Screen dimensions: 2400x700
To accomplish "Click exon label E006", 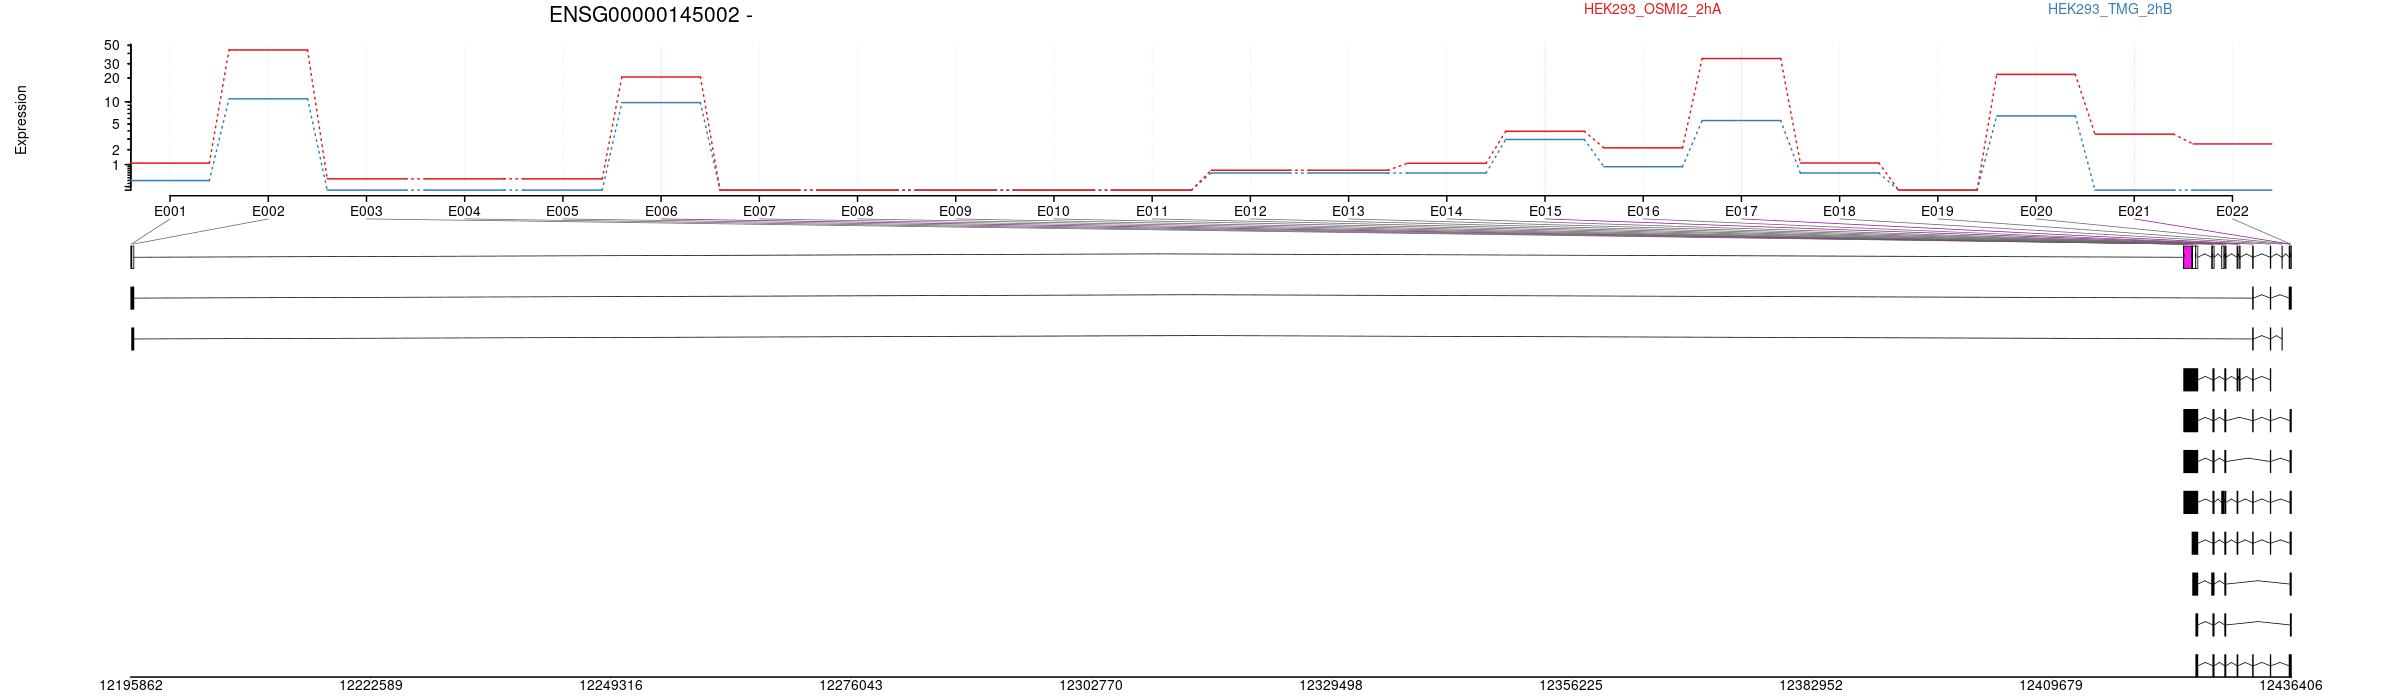I will coord(661,211).
